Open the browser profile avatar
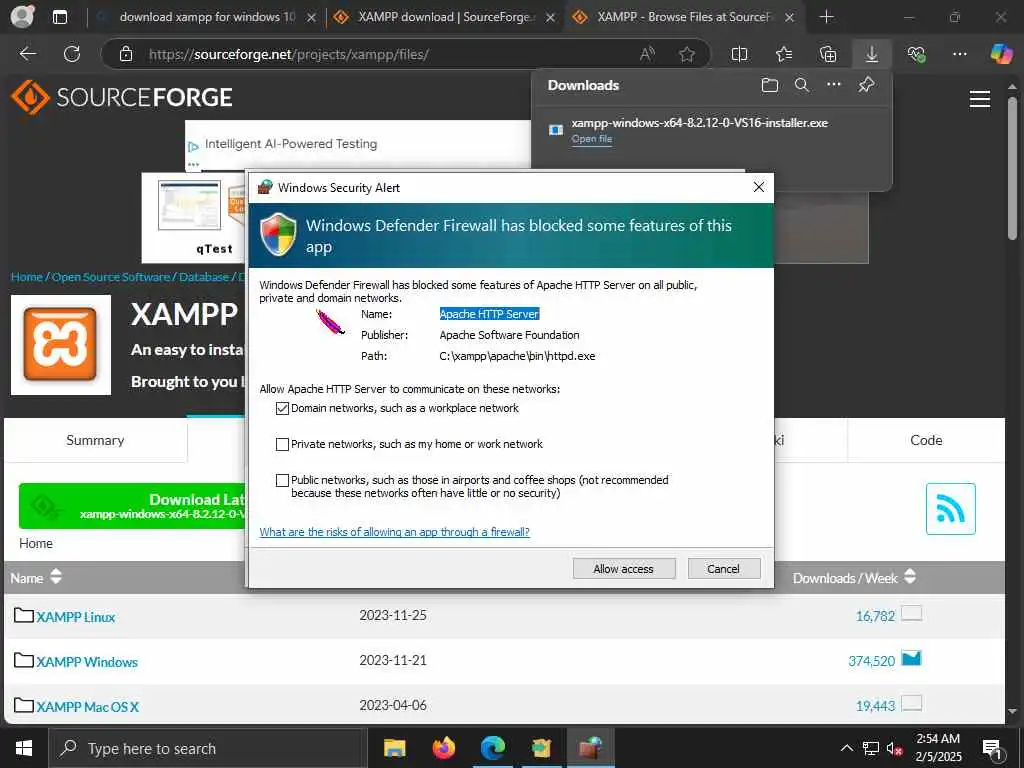 [x=22, y=16]
